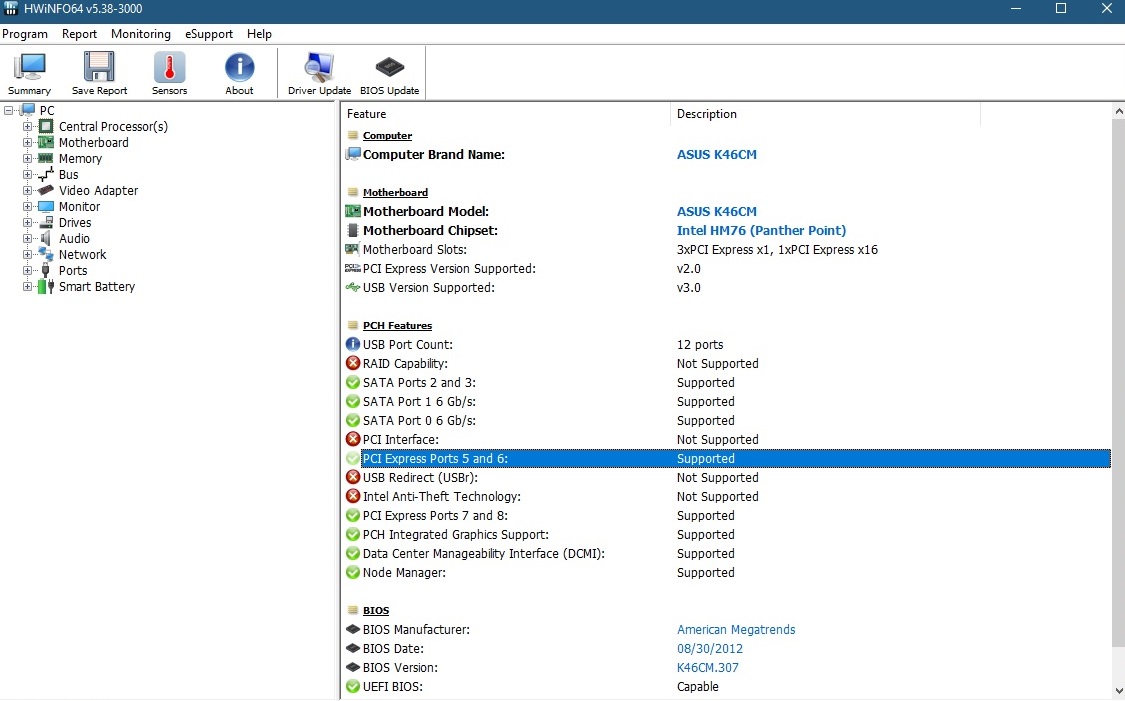1125x701 pixels.
Task: Click the Smart Battery icon
Action: (x=46, y=286)
